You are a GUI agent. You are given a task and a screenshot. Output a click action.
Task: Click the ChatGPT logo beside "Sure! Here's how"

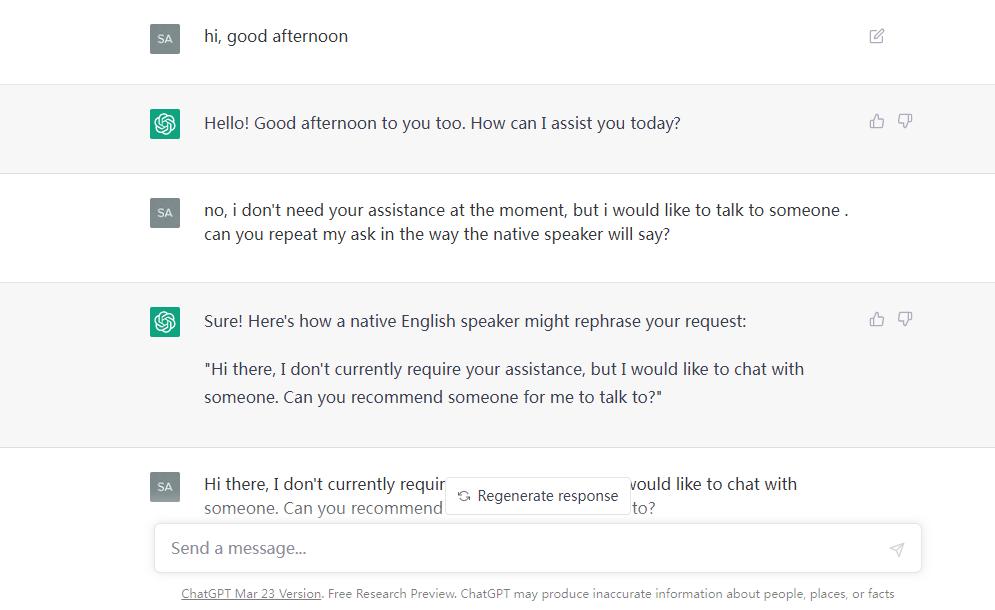point(165,322)
